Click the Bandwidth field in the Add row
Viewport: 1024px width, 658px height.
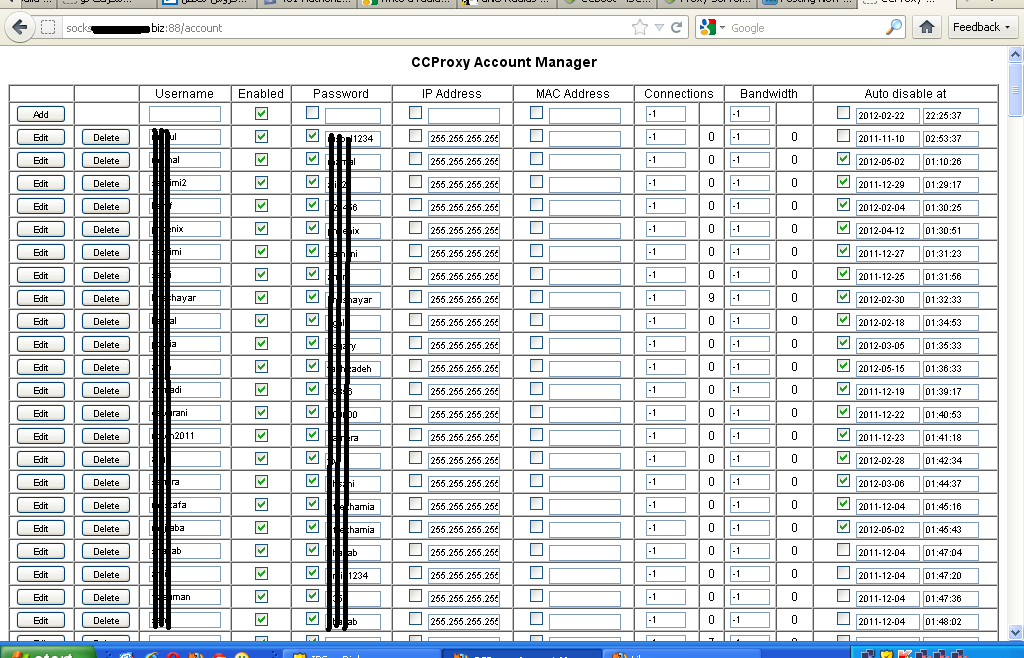click(x=750, y=114)
